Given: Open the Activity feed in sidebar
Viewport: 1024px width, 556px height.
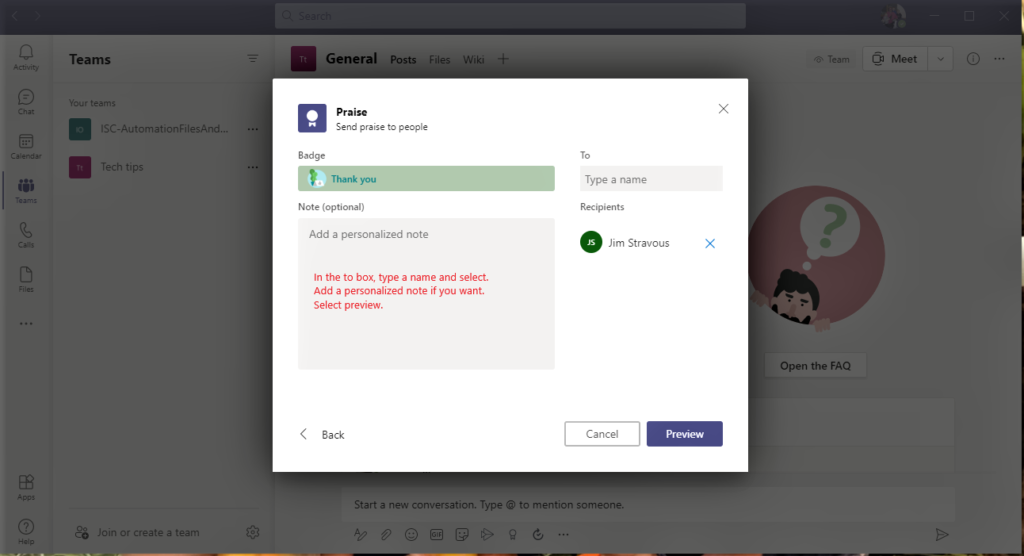Looking at the screenshot, I should 26,57.
